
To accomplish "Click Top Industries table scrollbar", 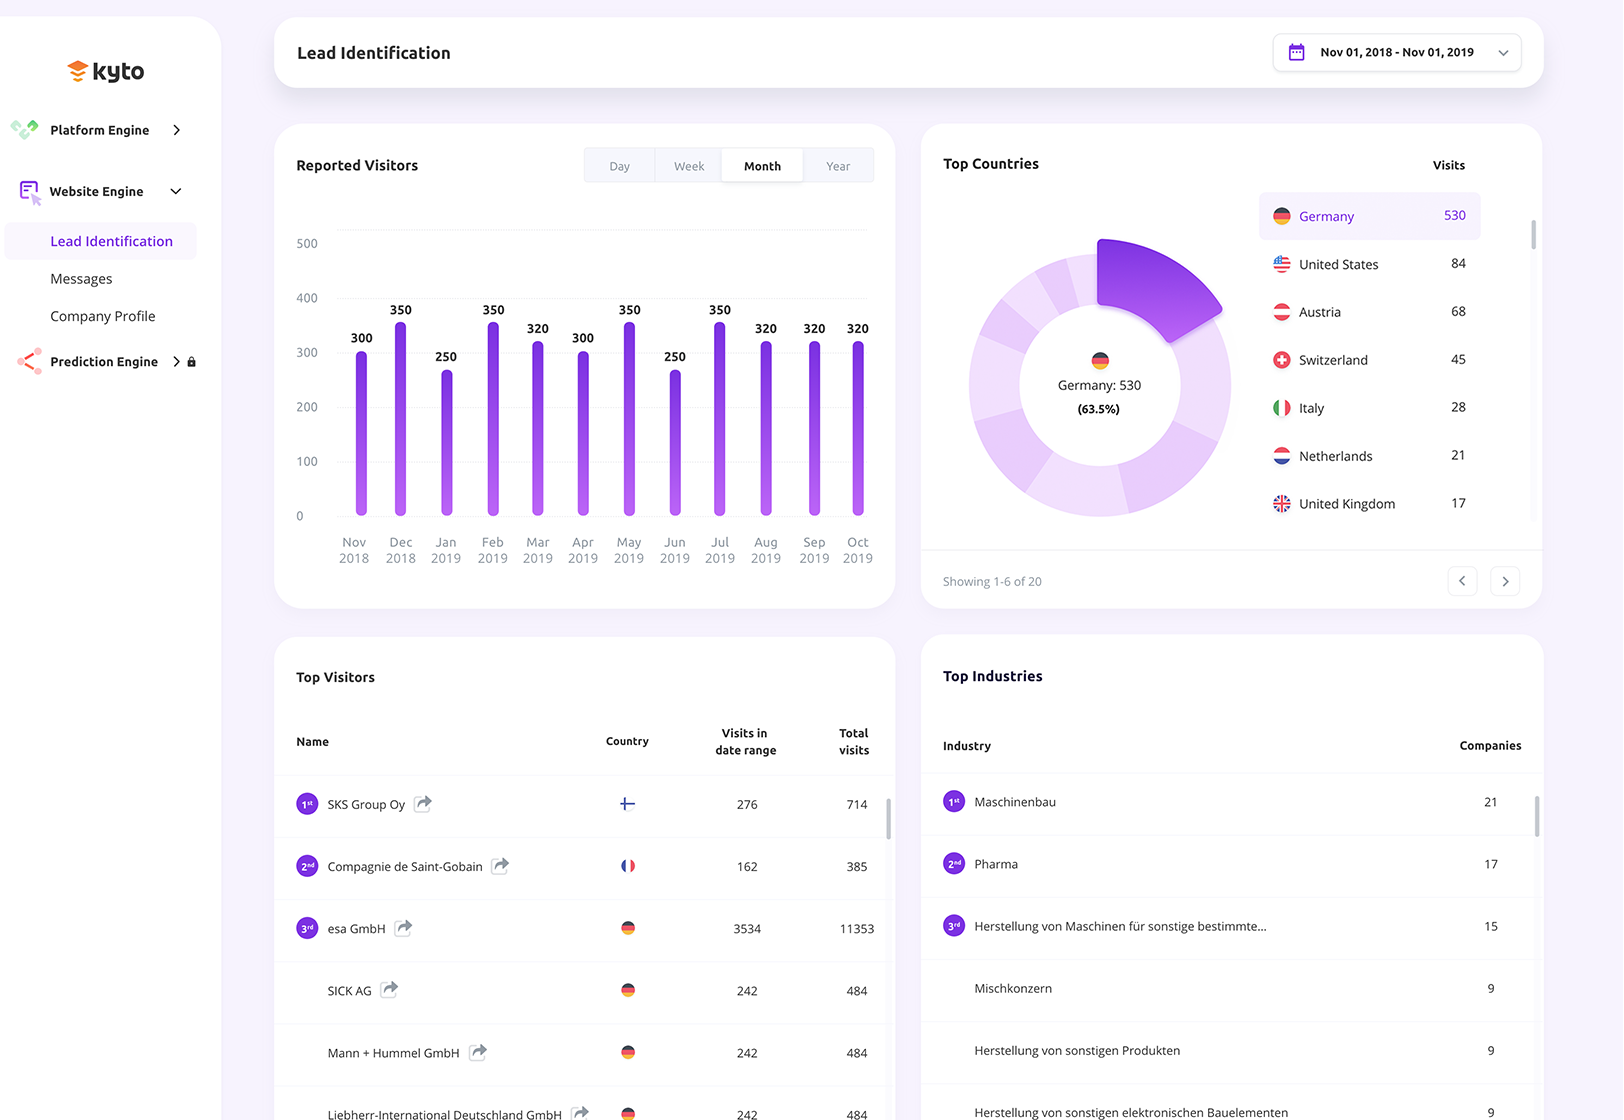I will [x=1537, y=816].
